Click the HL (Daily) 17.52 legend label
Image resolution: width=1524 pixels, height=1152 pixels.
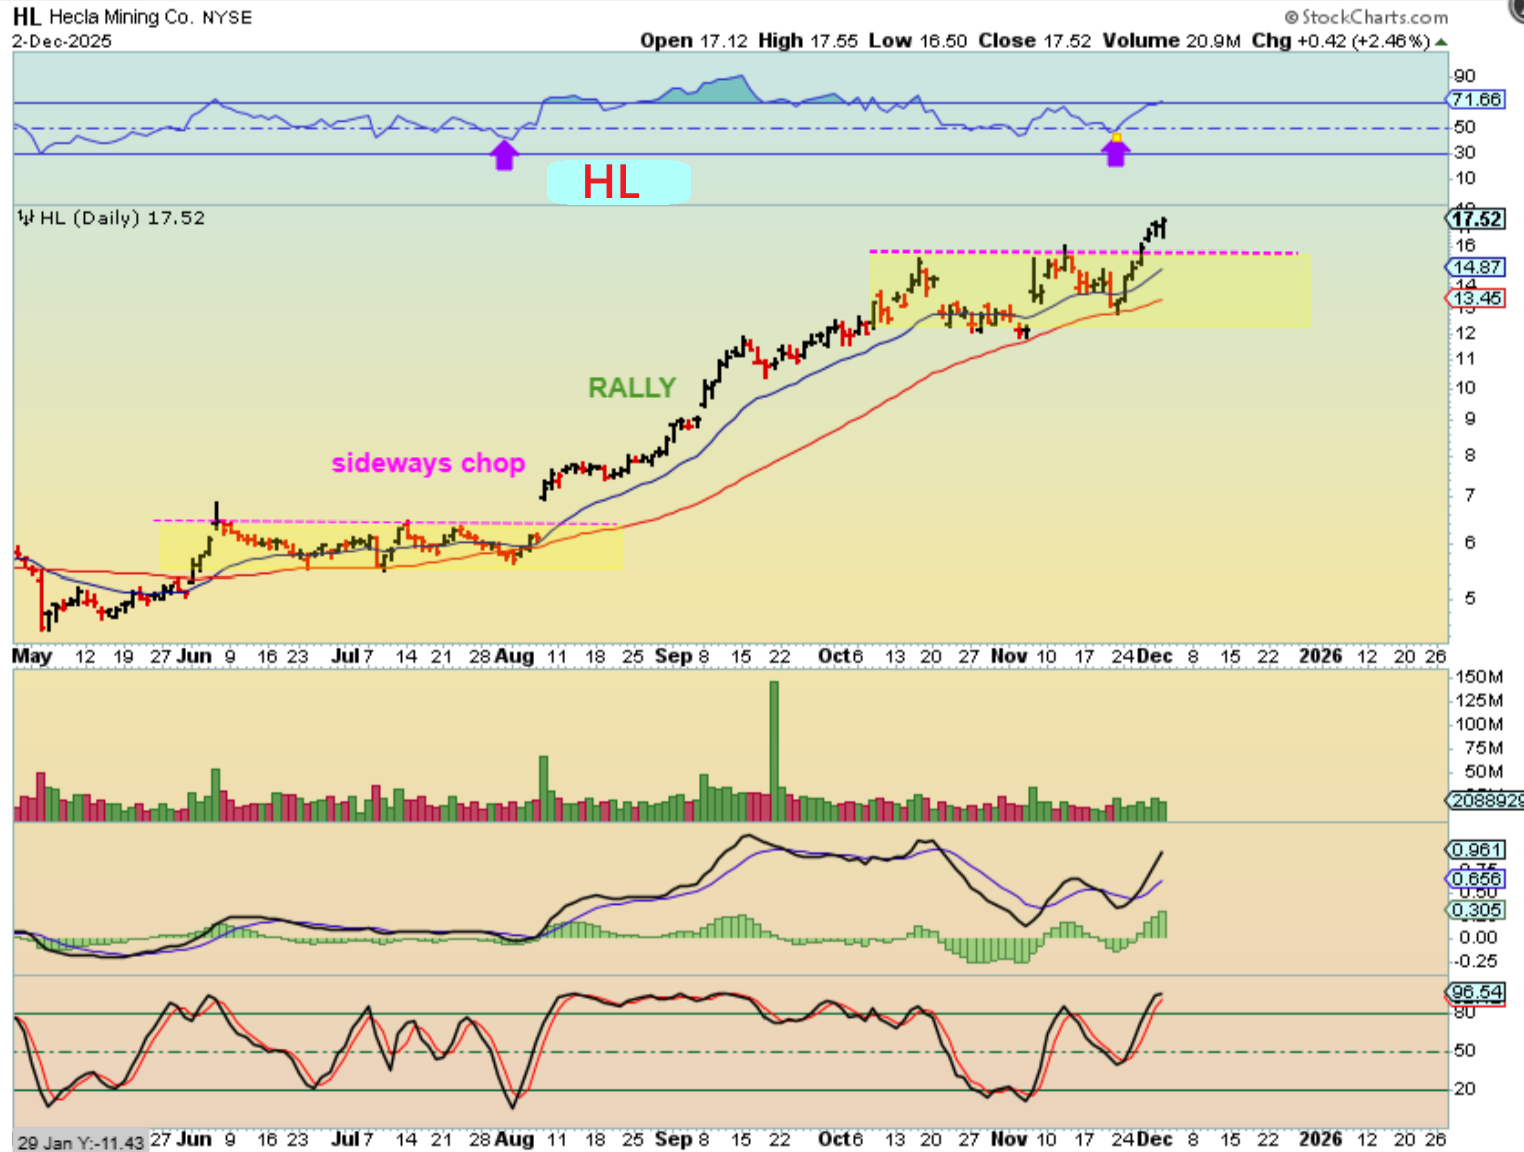coord(122,218)
